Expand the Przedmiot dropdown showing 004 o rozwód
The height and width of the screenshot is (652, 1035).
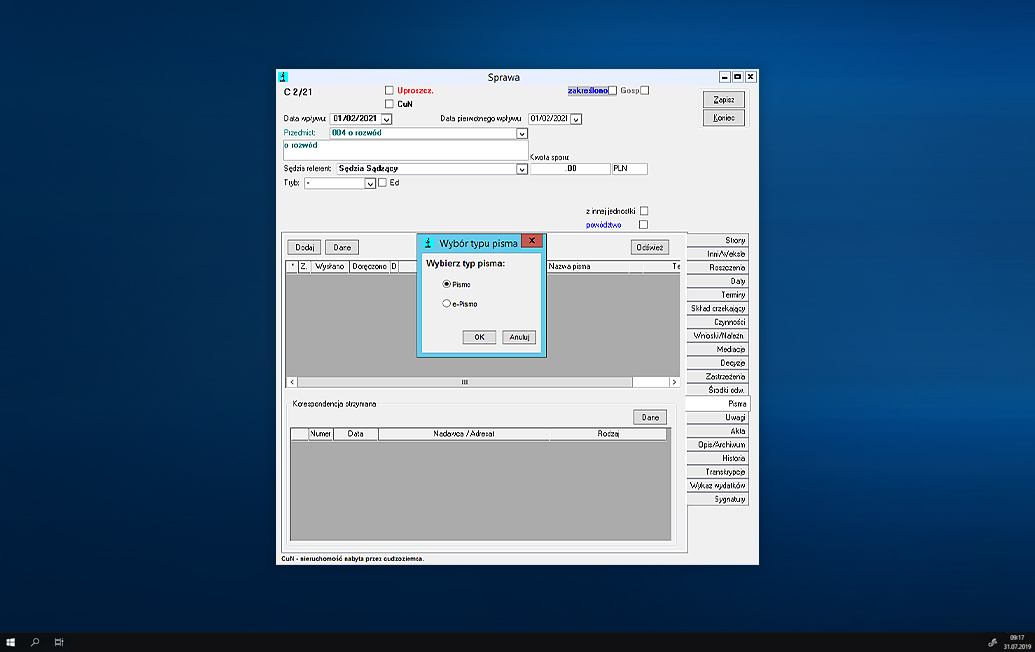522,134
